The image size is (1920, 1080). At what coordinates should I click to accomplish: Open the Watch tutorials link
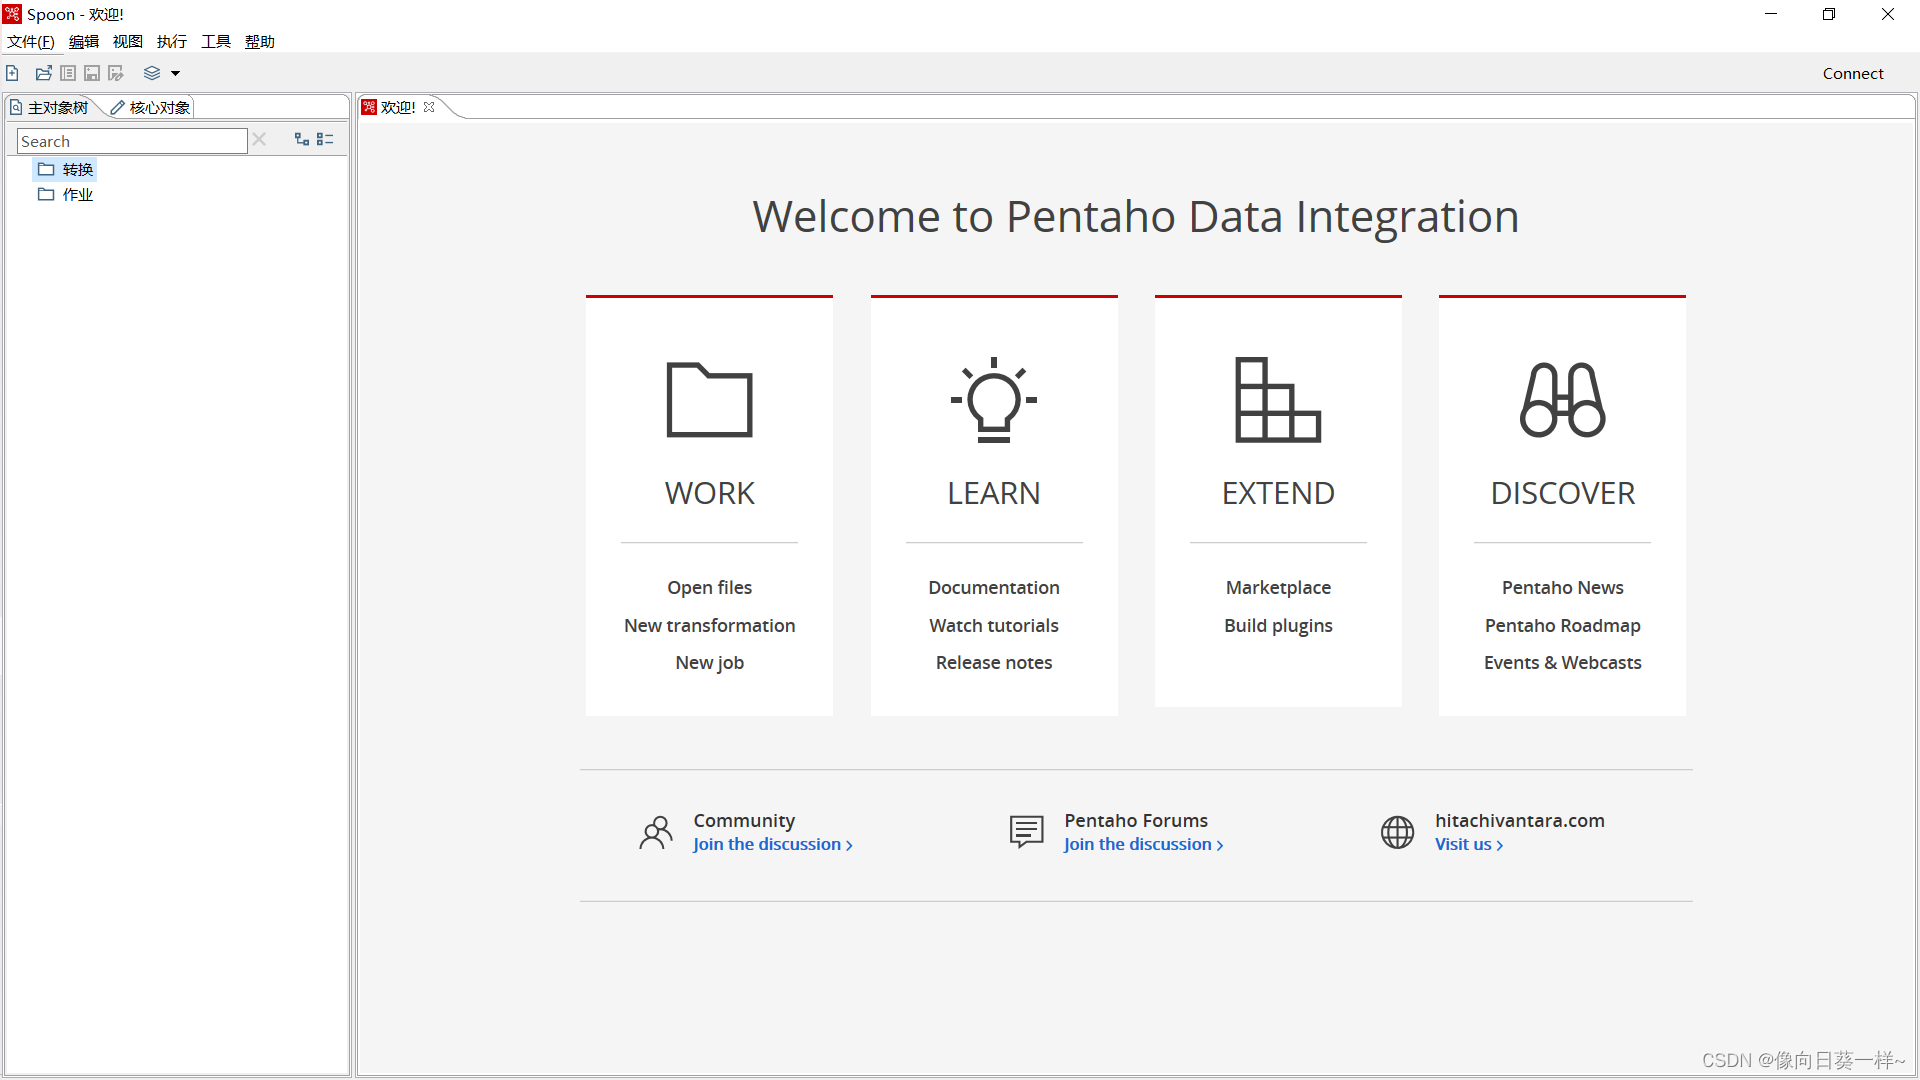click(x=994, y=625)
